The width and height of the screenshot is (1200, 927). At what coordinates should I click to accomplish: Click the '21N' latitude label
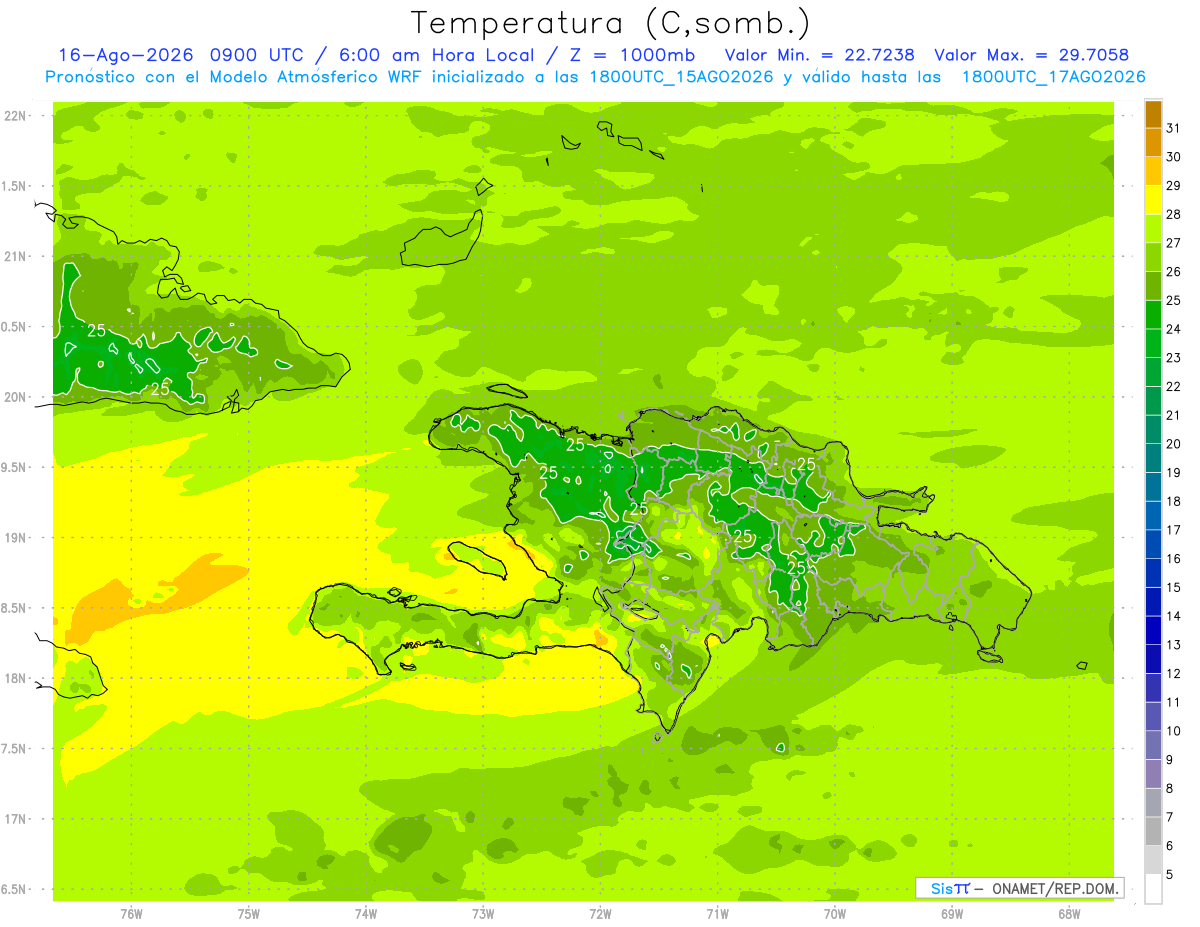click(14, 256)
